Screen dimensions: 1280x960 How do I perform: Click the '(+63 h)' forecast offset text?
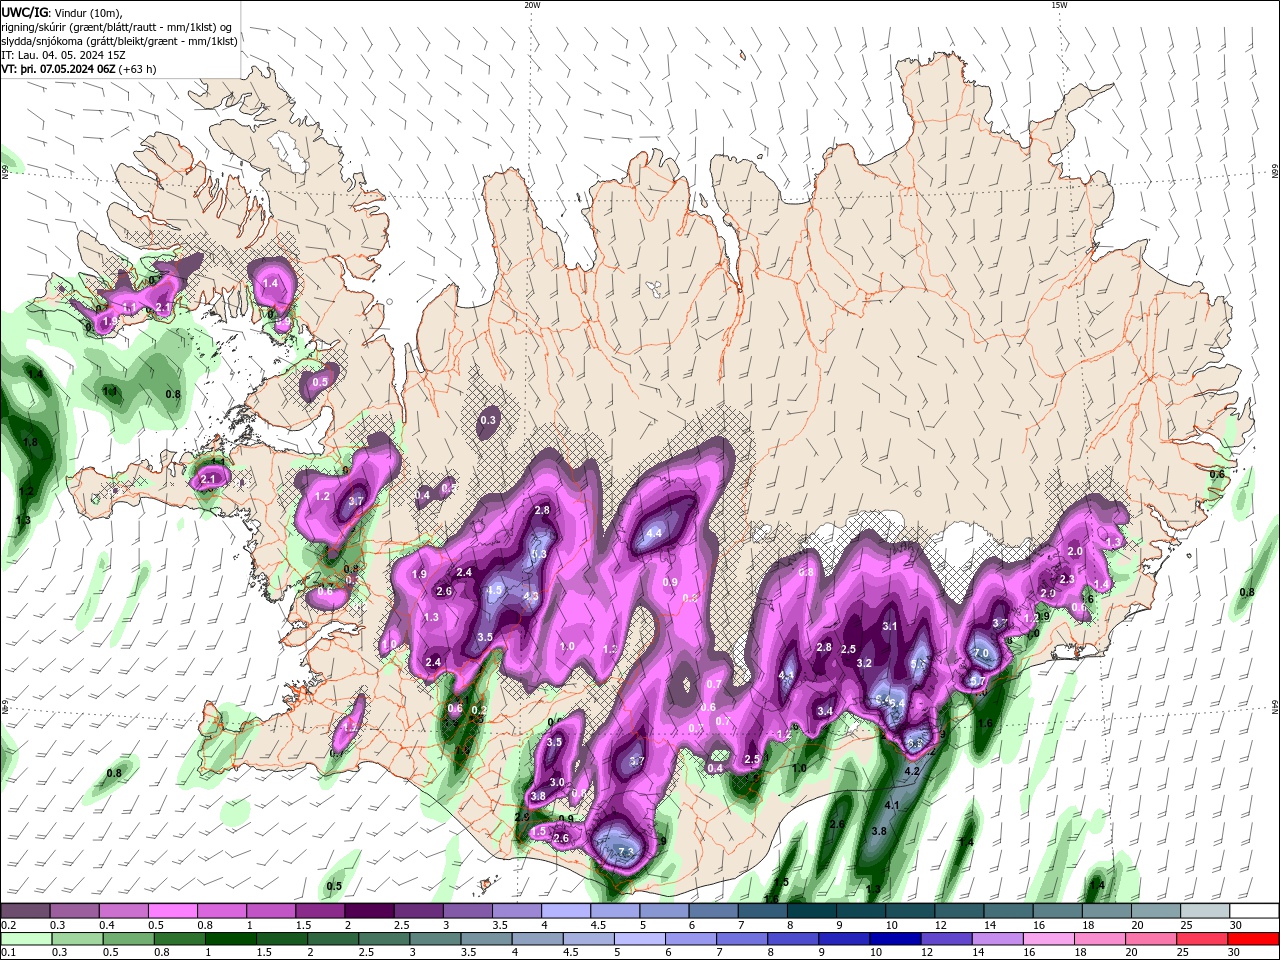coord(137,69)
